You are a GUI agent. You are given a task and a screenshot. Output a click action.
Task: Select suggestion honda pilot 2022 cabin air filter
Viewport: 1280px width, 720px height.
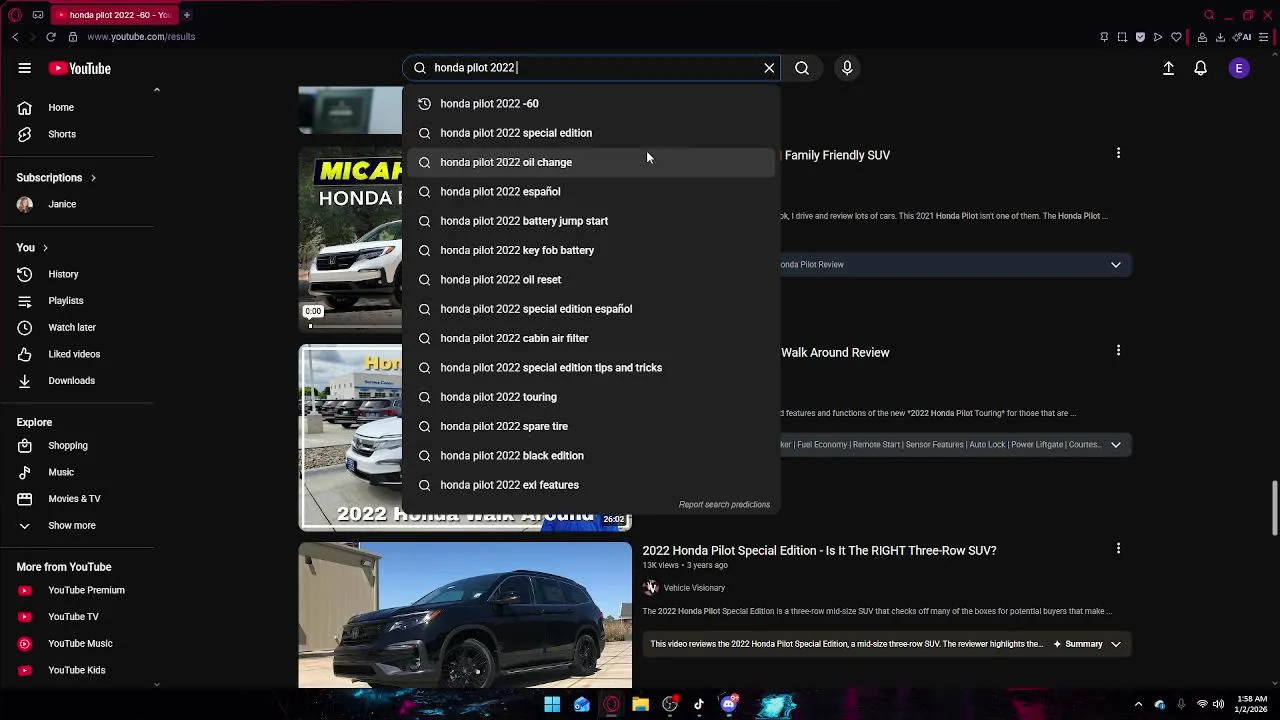point(590,338)
